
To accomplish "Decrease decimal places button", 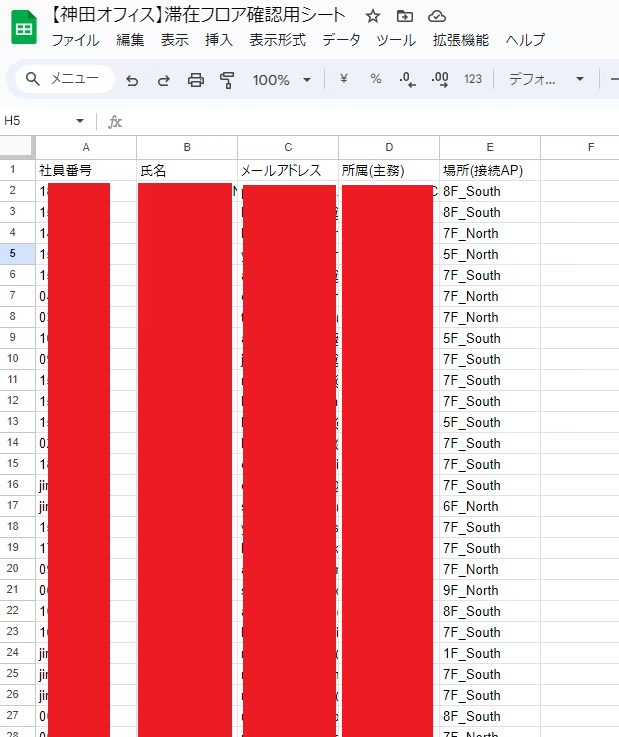I will coord(407,80).
